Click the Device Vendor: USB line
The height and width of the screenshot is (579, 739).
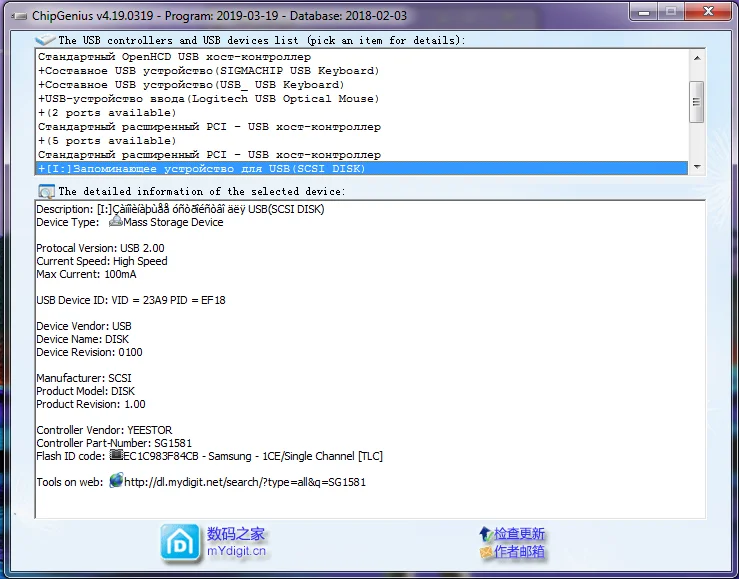[x=84, y=326]
